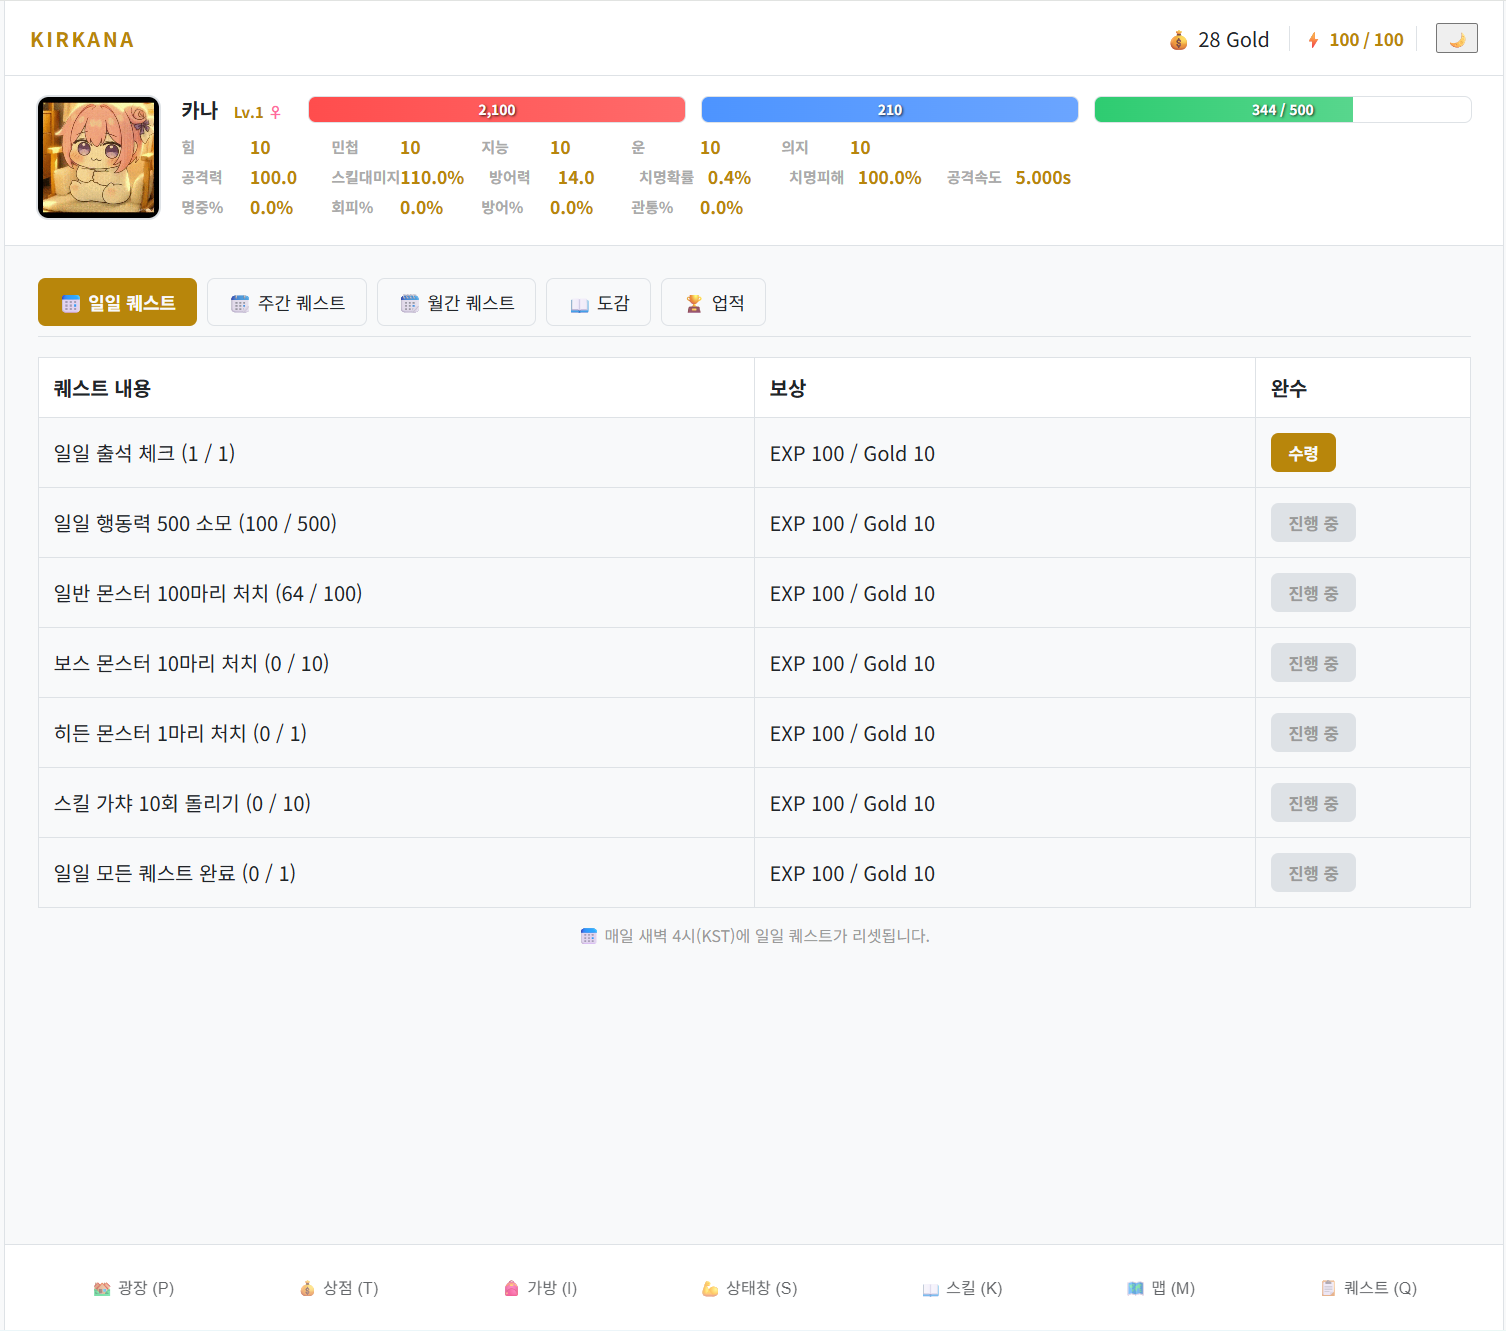Click the KIRKANA logo link

82,40
